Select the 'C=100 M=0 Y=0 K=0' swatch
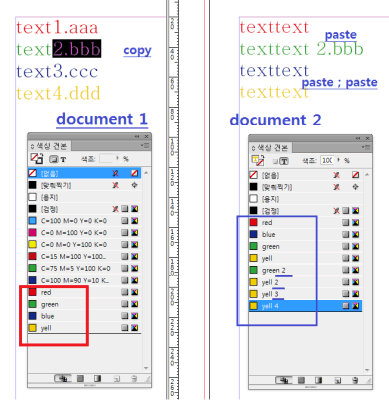This screenshot has width=389, height=400. click(85, 221)
